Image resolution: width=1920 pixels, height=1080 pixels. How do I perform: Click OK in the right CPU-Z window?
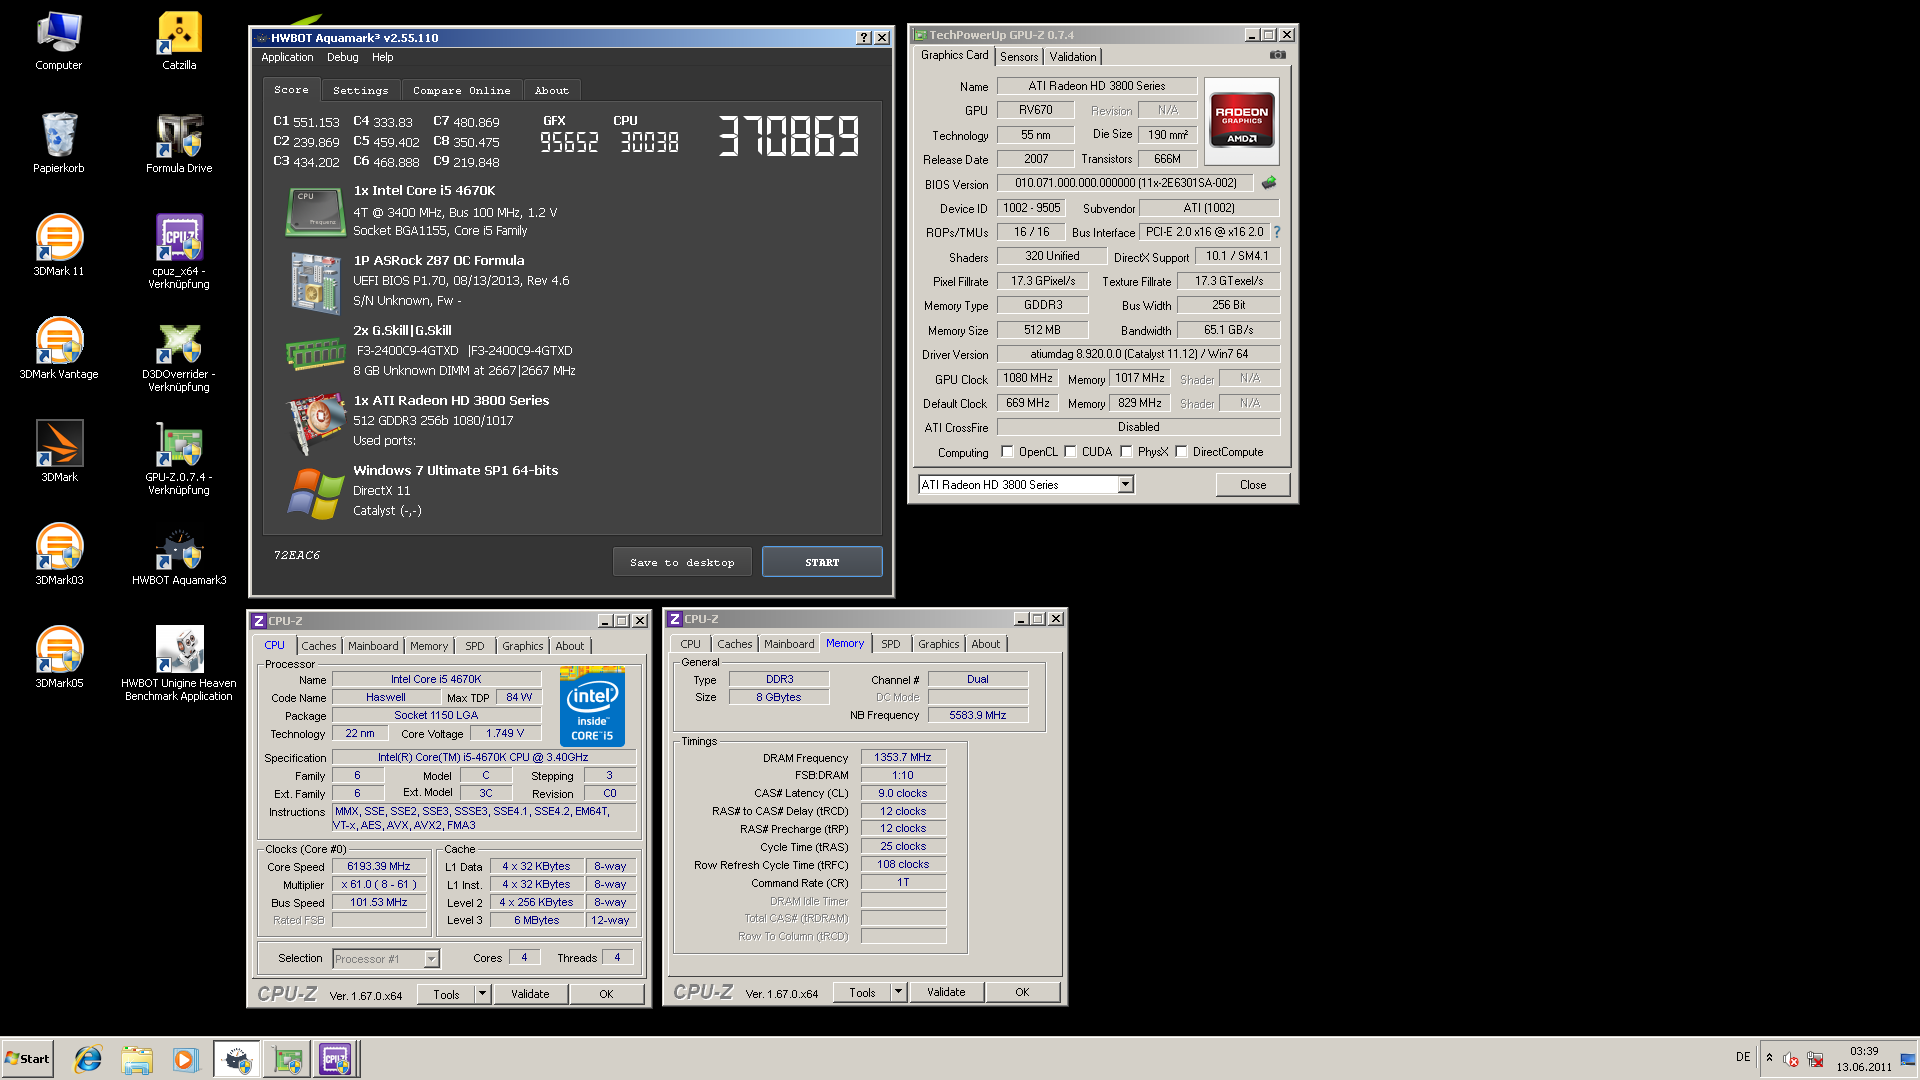(x=1022, y=992)
